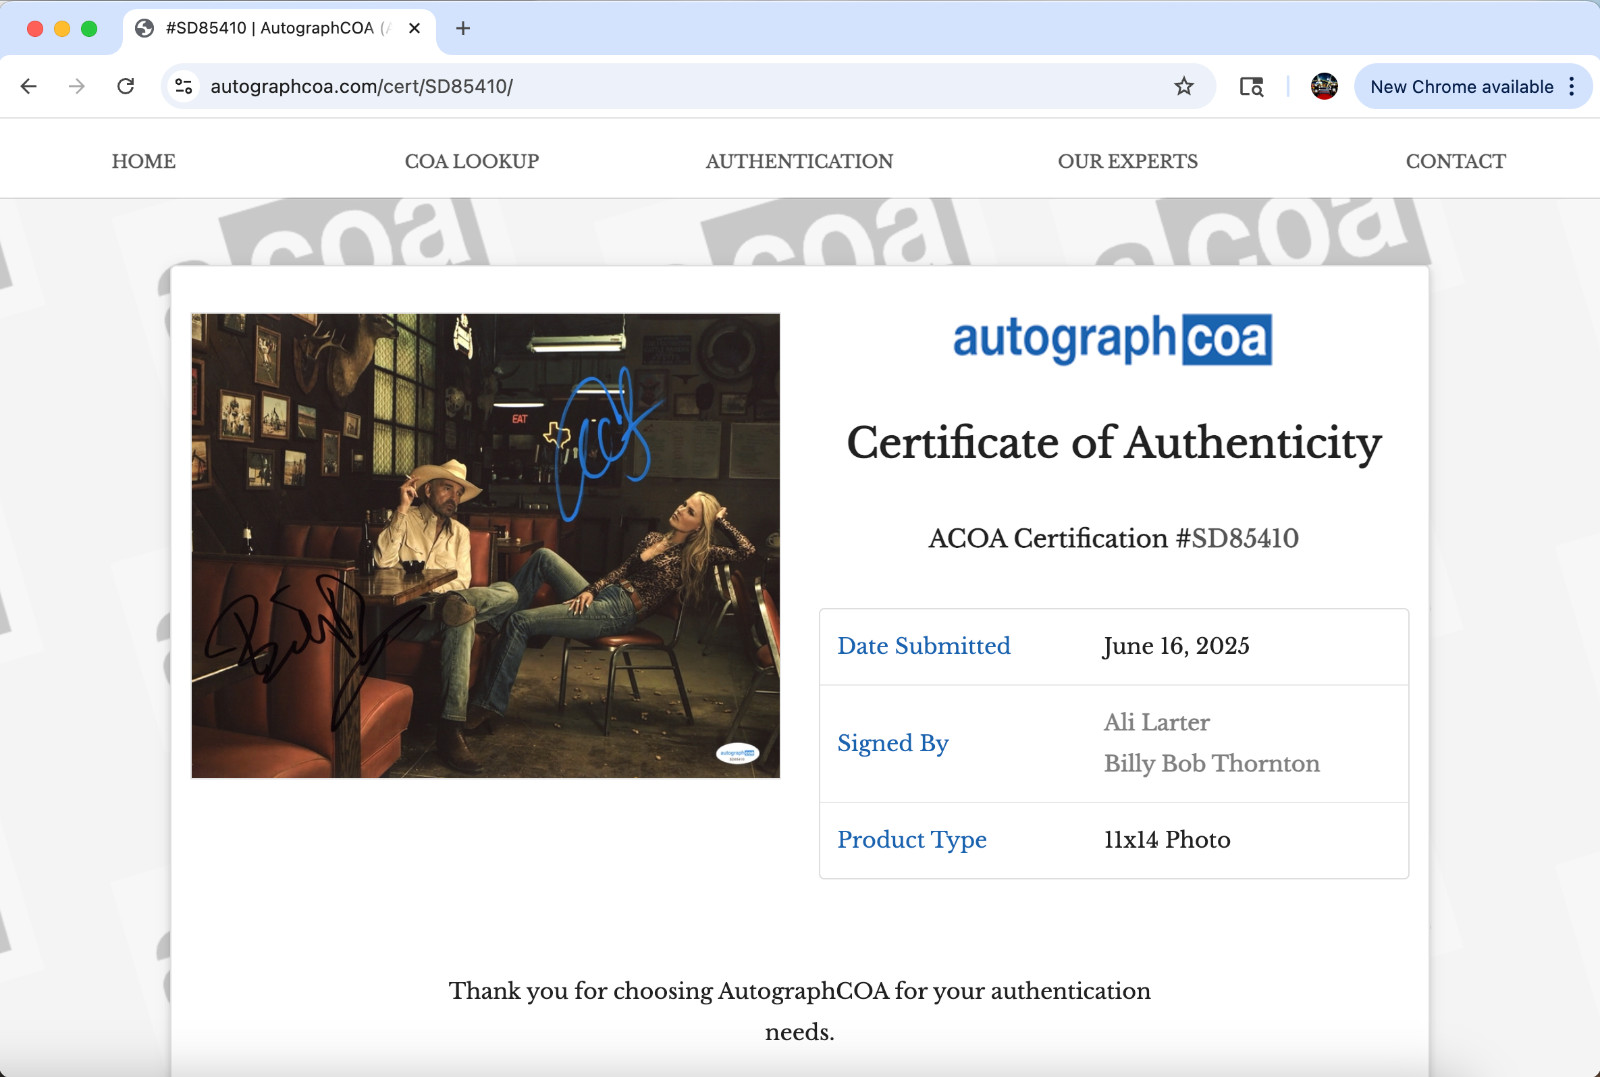Viewport: 1600px width, 1077px height.
Task: Go back to the previous page
Action: [x=29, y=86]
